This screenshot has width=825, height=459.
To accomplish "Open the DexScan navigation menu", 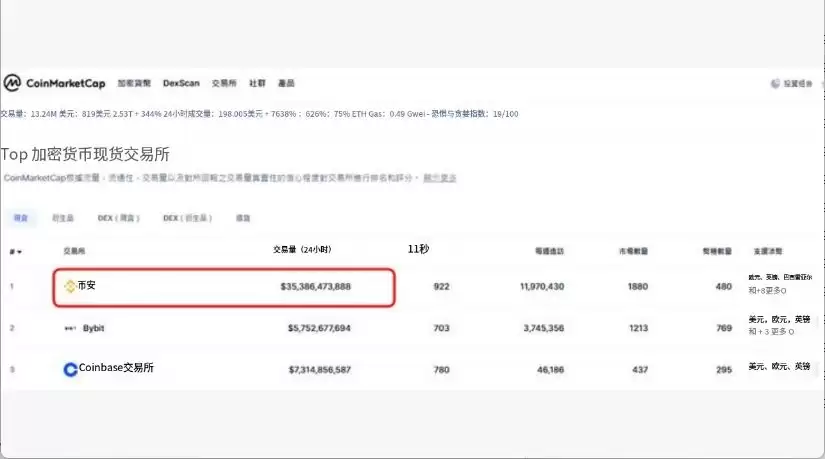I will pyautogui.click(x=182, y=84).
